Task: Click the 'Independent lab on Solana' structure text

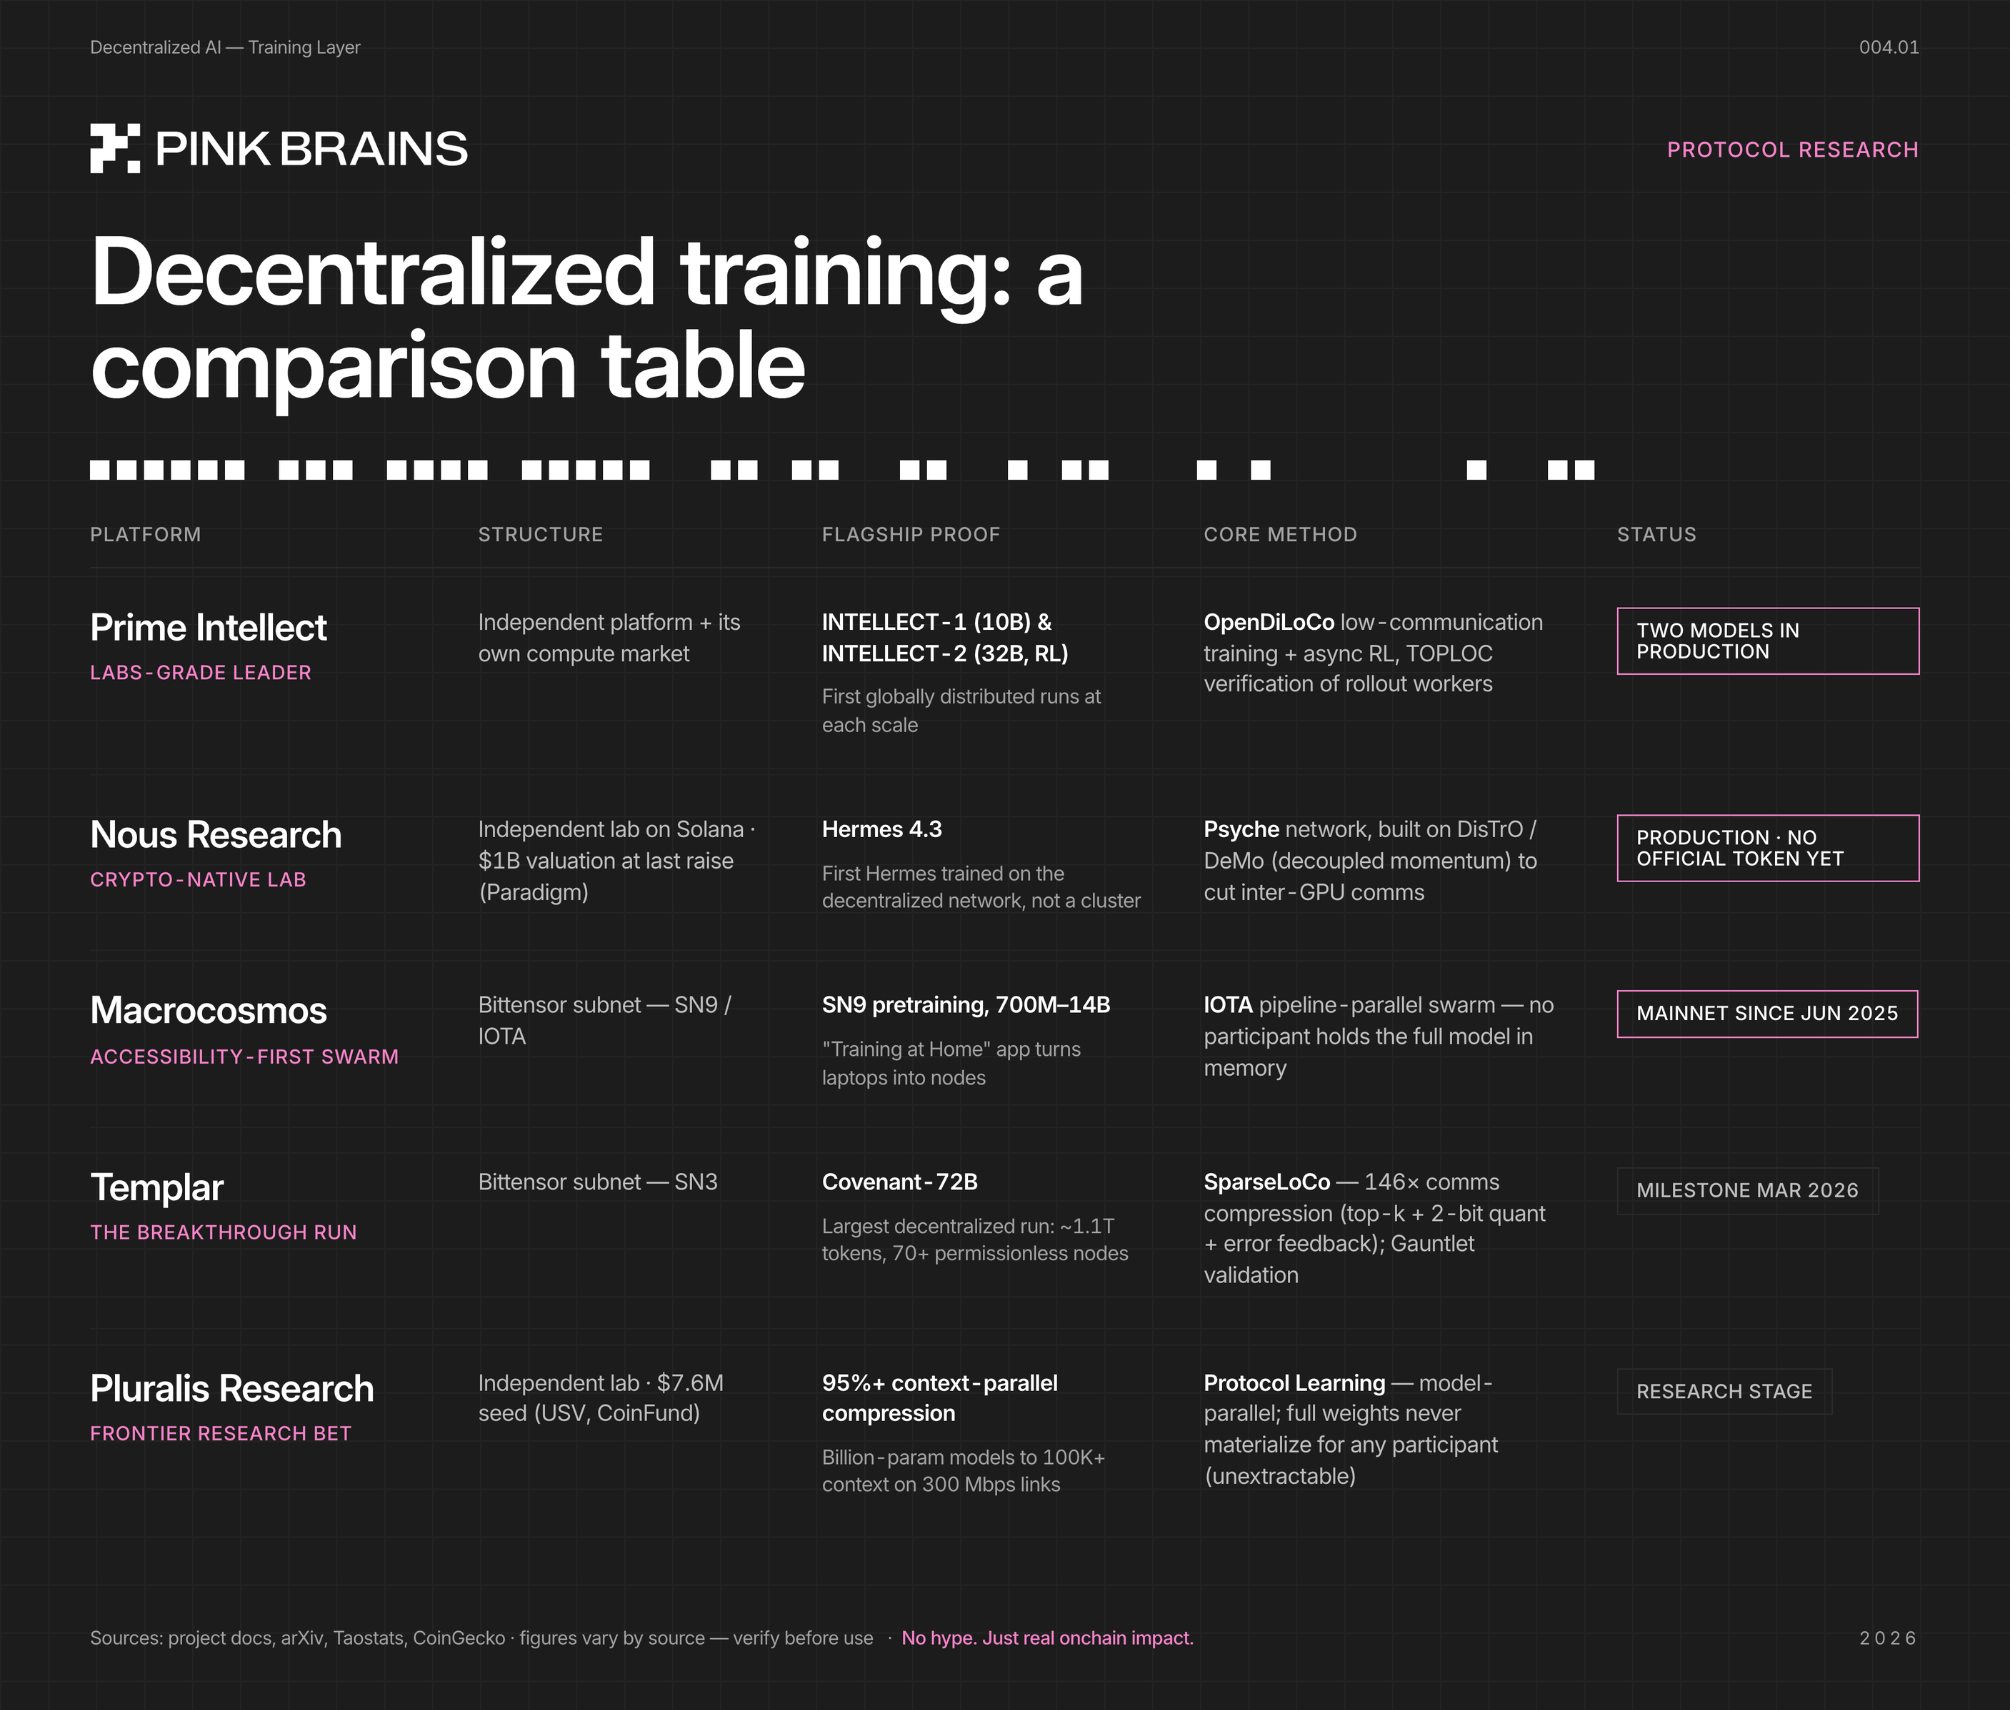Action: tap(616, 860)
